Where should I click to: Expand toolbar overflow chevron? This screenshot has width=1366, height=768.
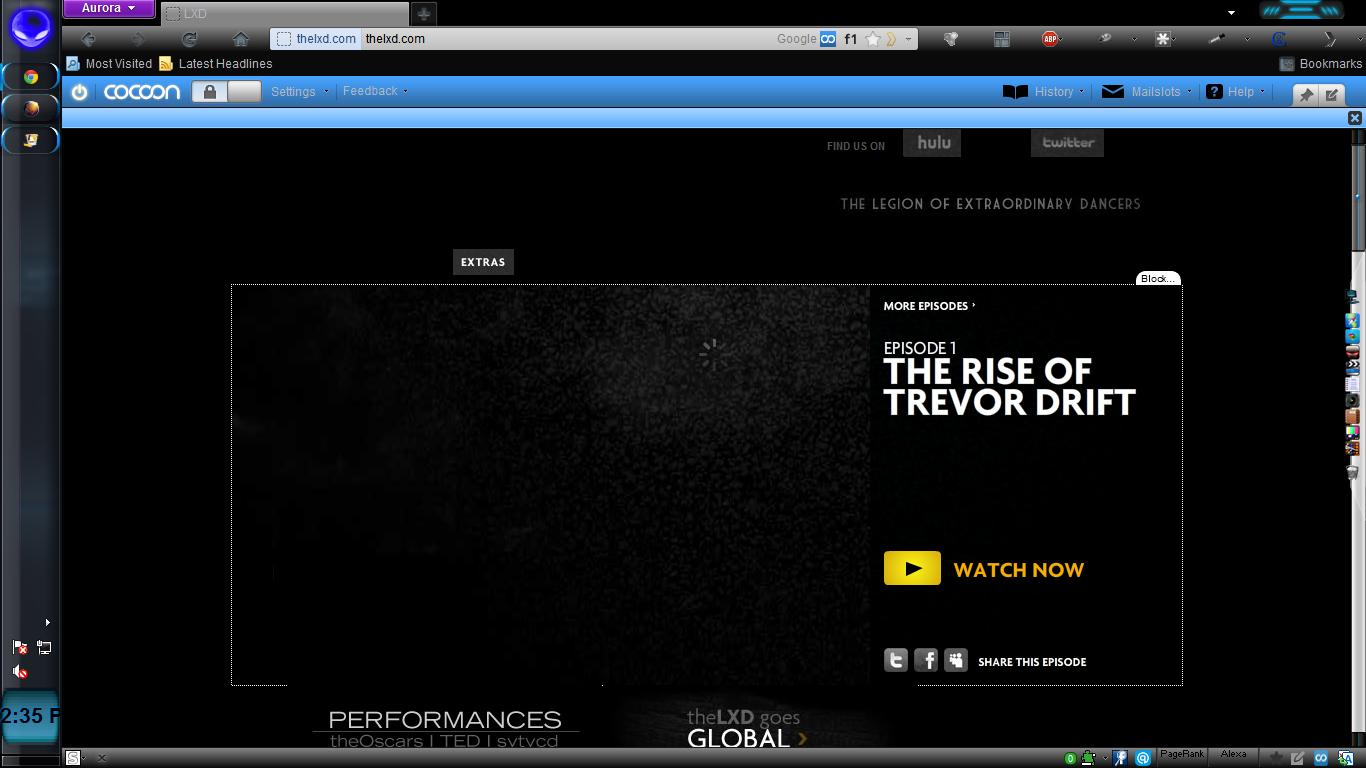click(x=1330, y=39)
